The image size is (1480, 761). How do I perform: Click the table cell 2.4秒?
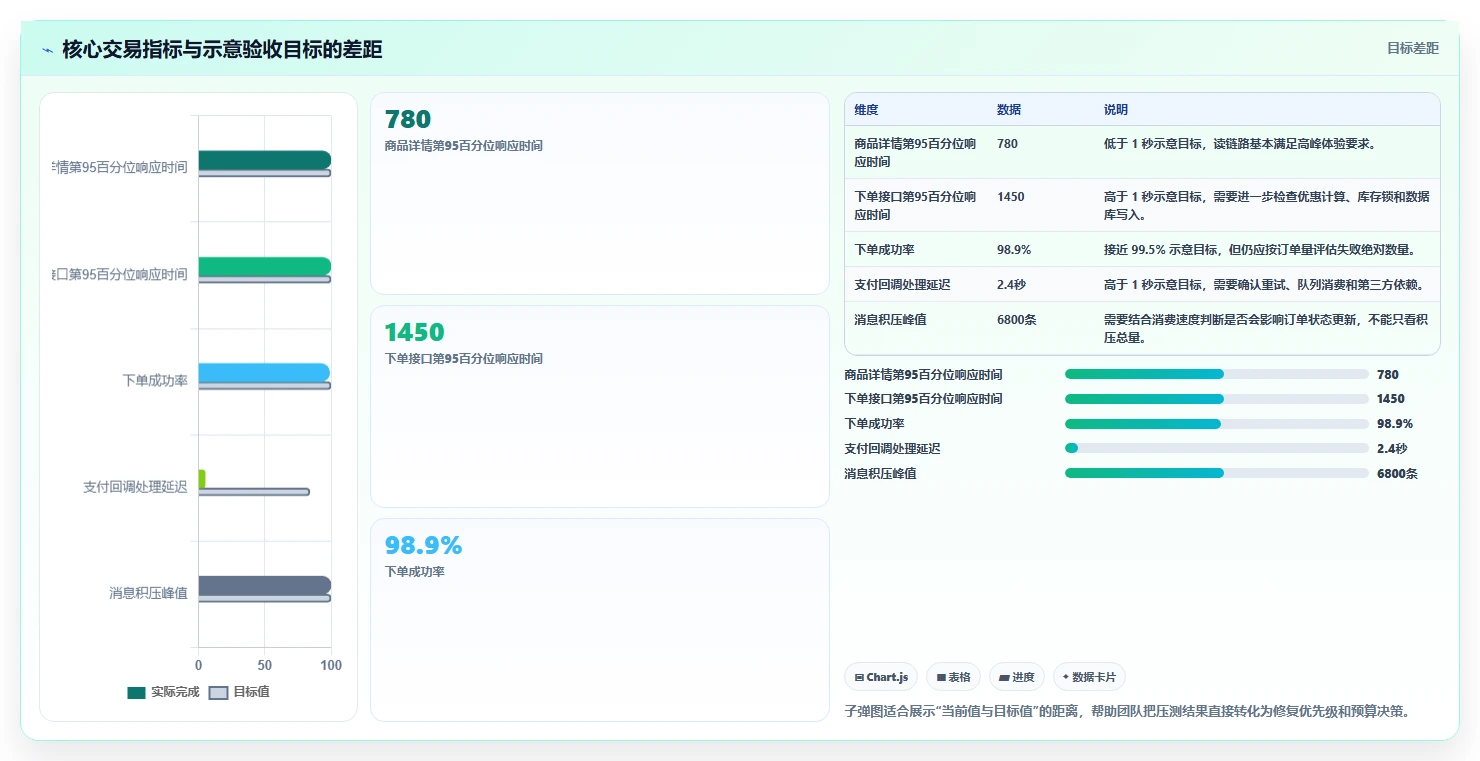(x=1011, y=285)
